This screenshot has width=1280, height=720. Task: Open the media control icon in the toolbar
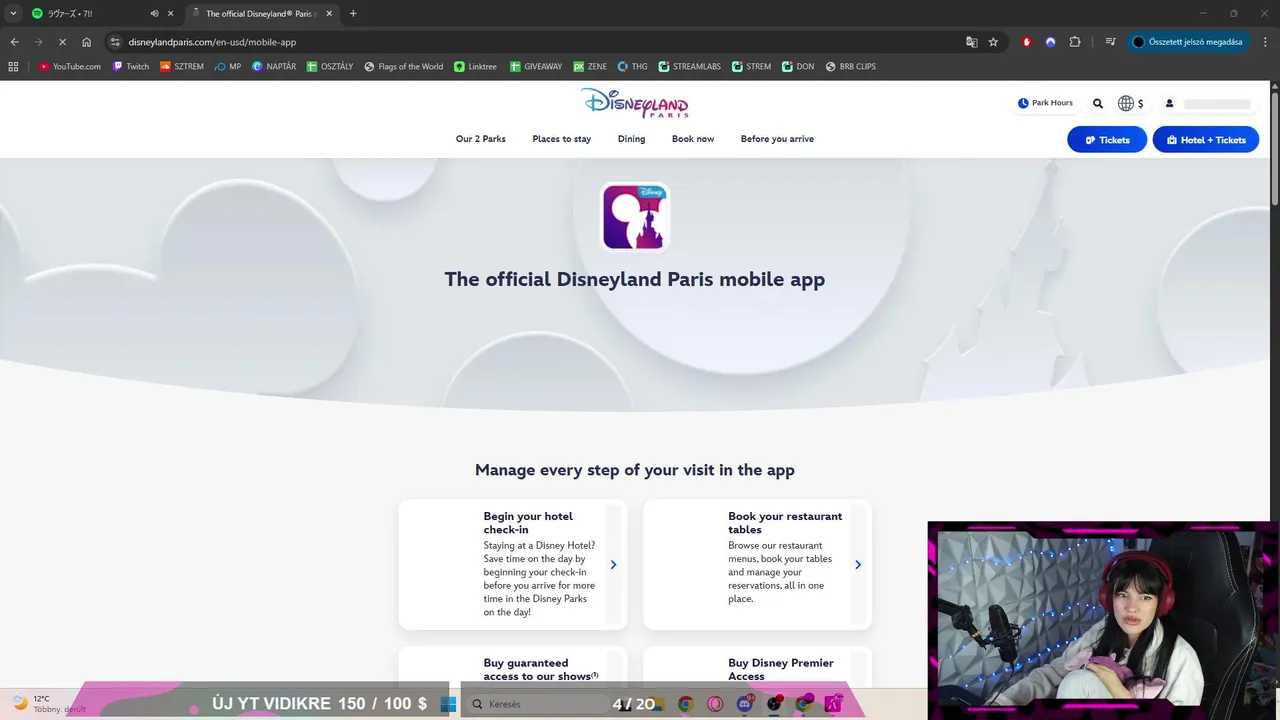1110,42
